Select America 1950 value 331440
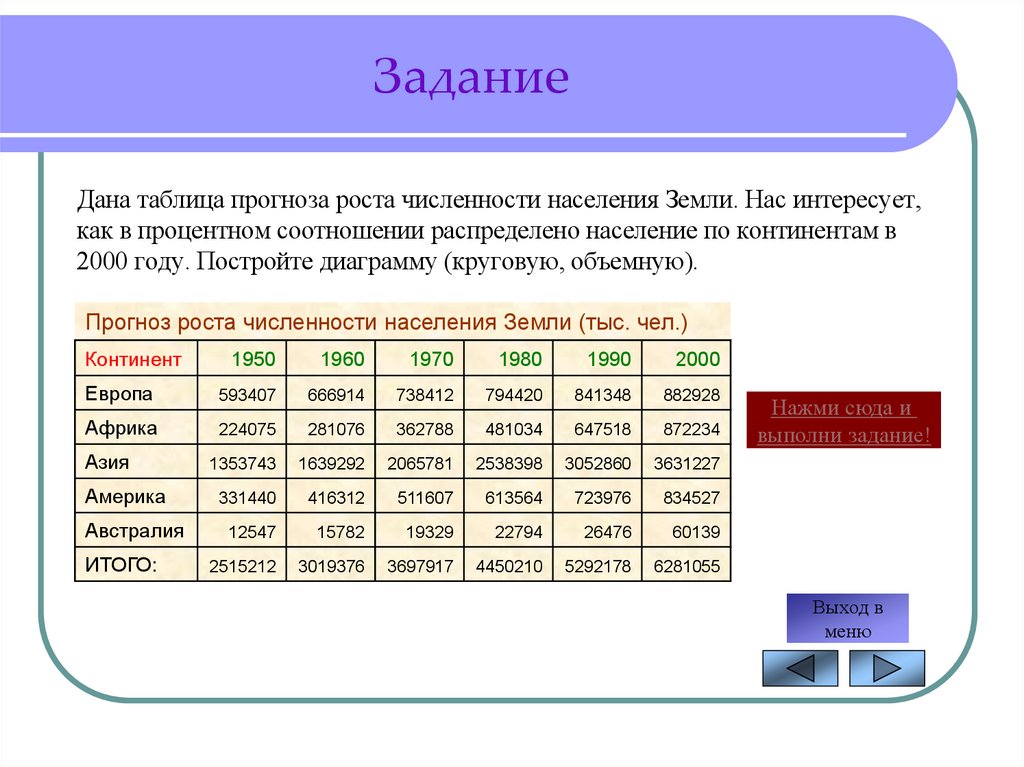 point(242,497)
